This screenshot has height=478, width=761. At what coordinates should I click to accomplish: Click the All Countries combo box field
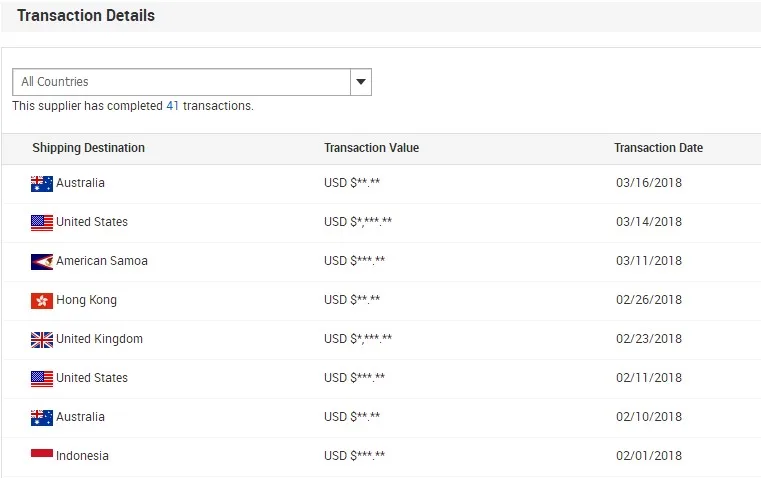click(181, 82)
